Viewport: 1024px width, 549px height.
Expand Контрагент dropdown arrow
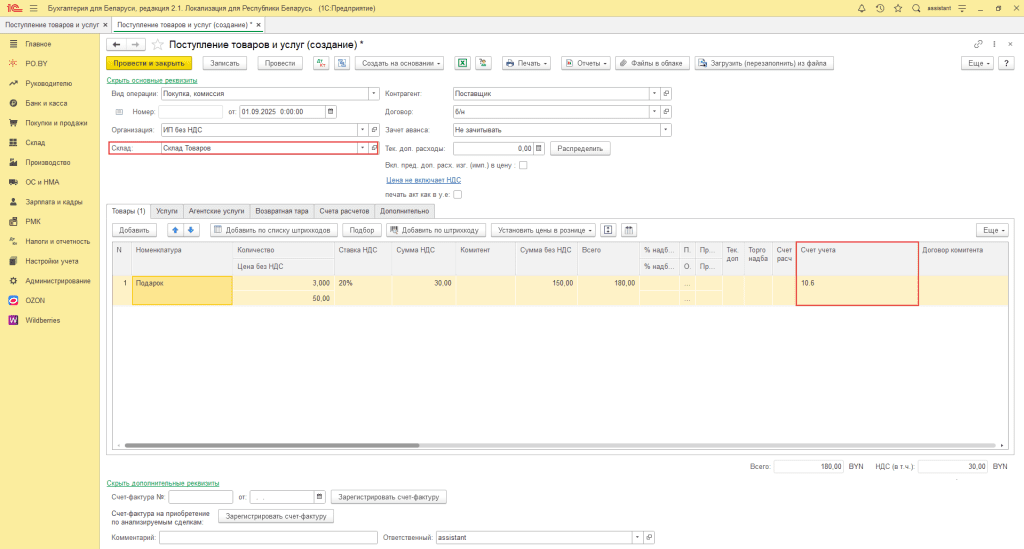(x=654, y=93)
